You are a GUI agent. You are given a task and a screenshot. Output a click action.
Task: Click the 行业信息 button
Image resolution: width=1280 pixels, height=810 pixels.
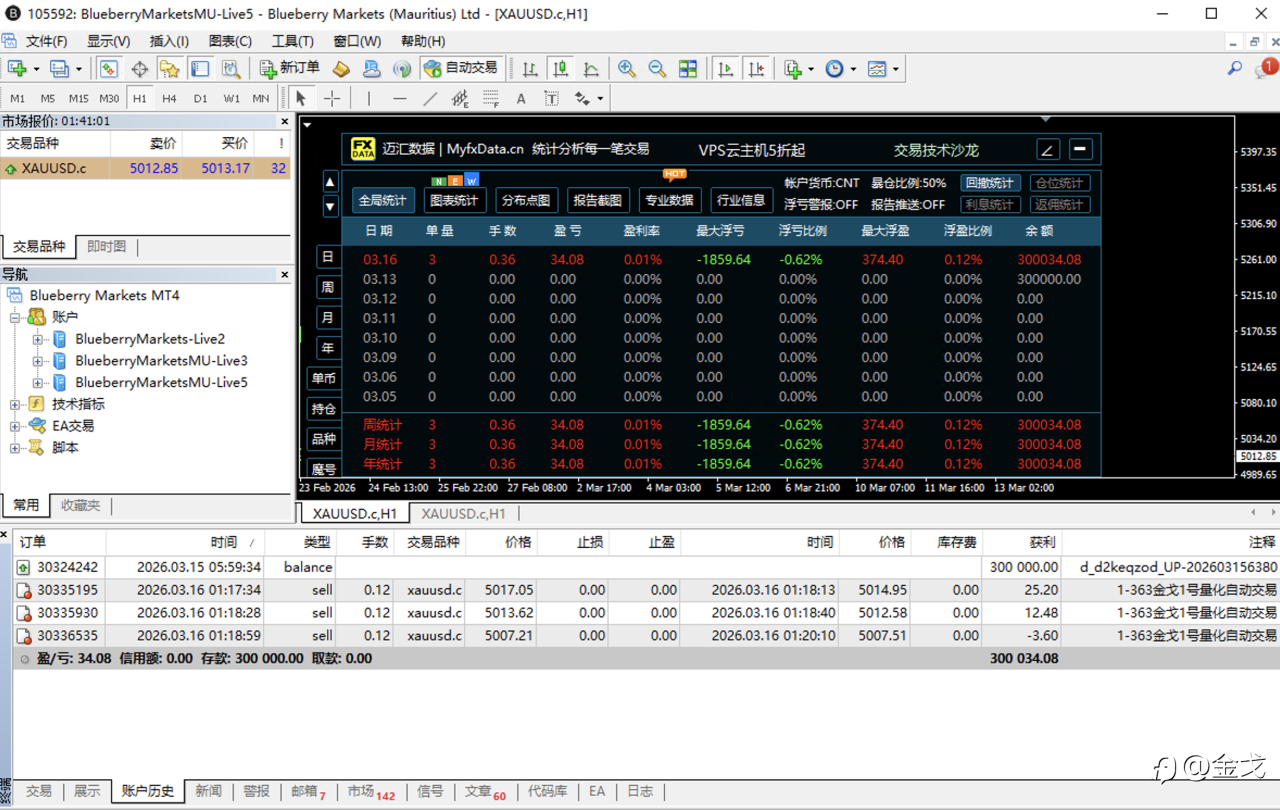[741, 200]
